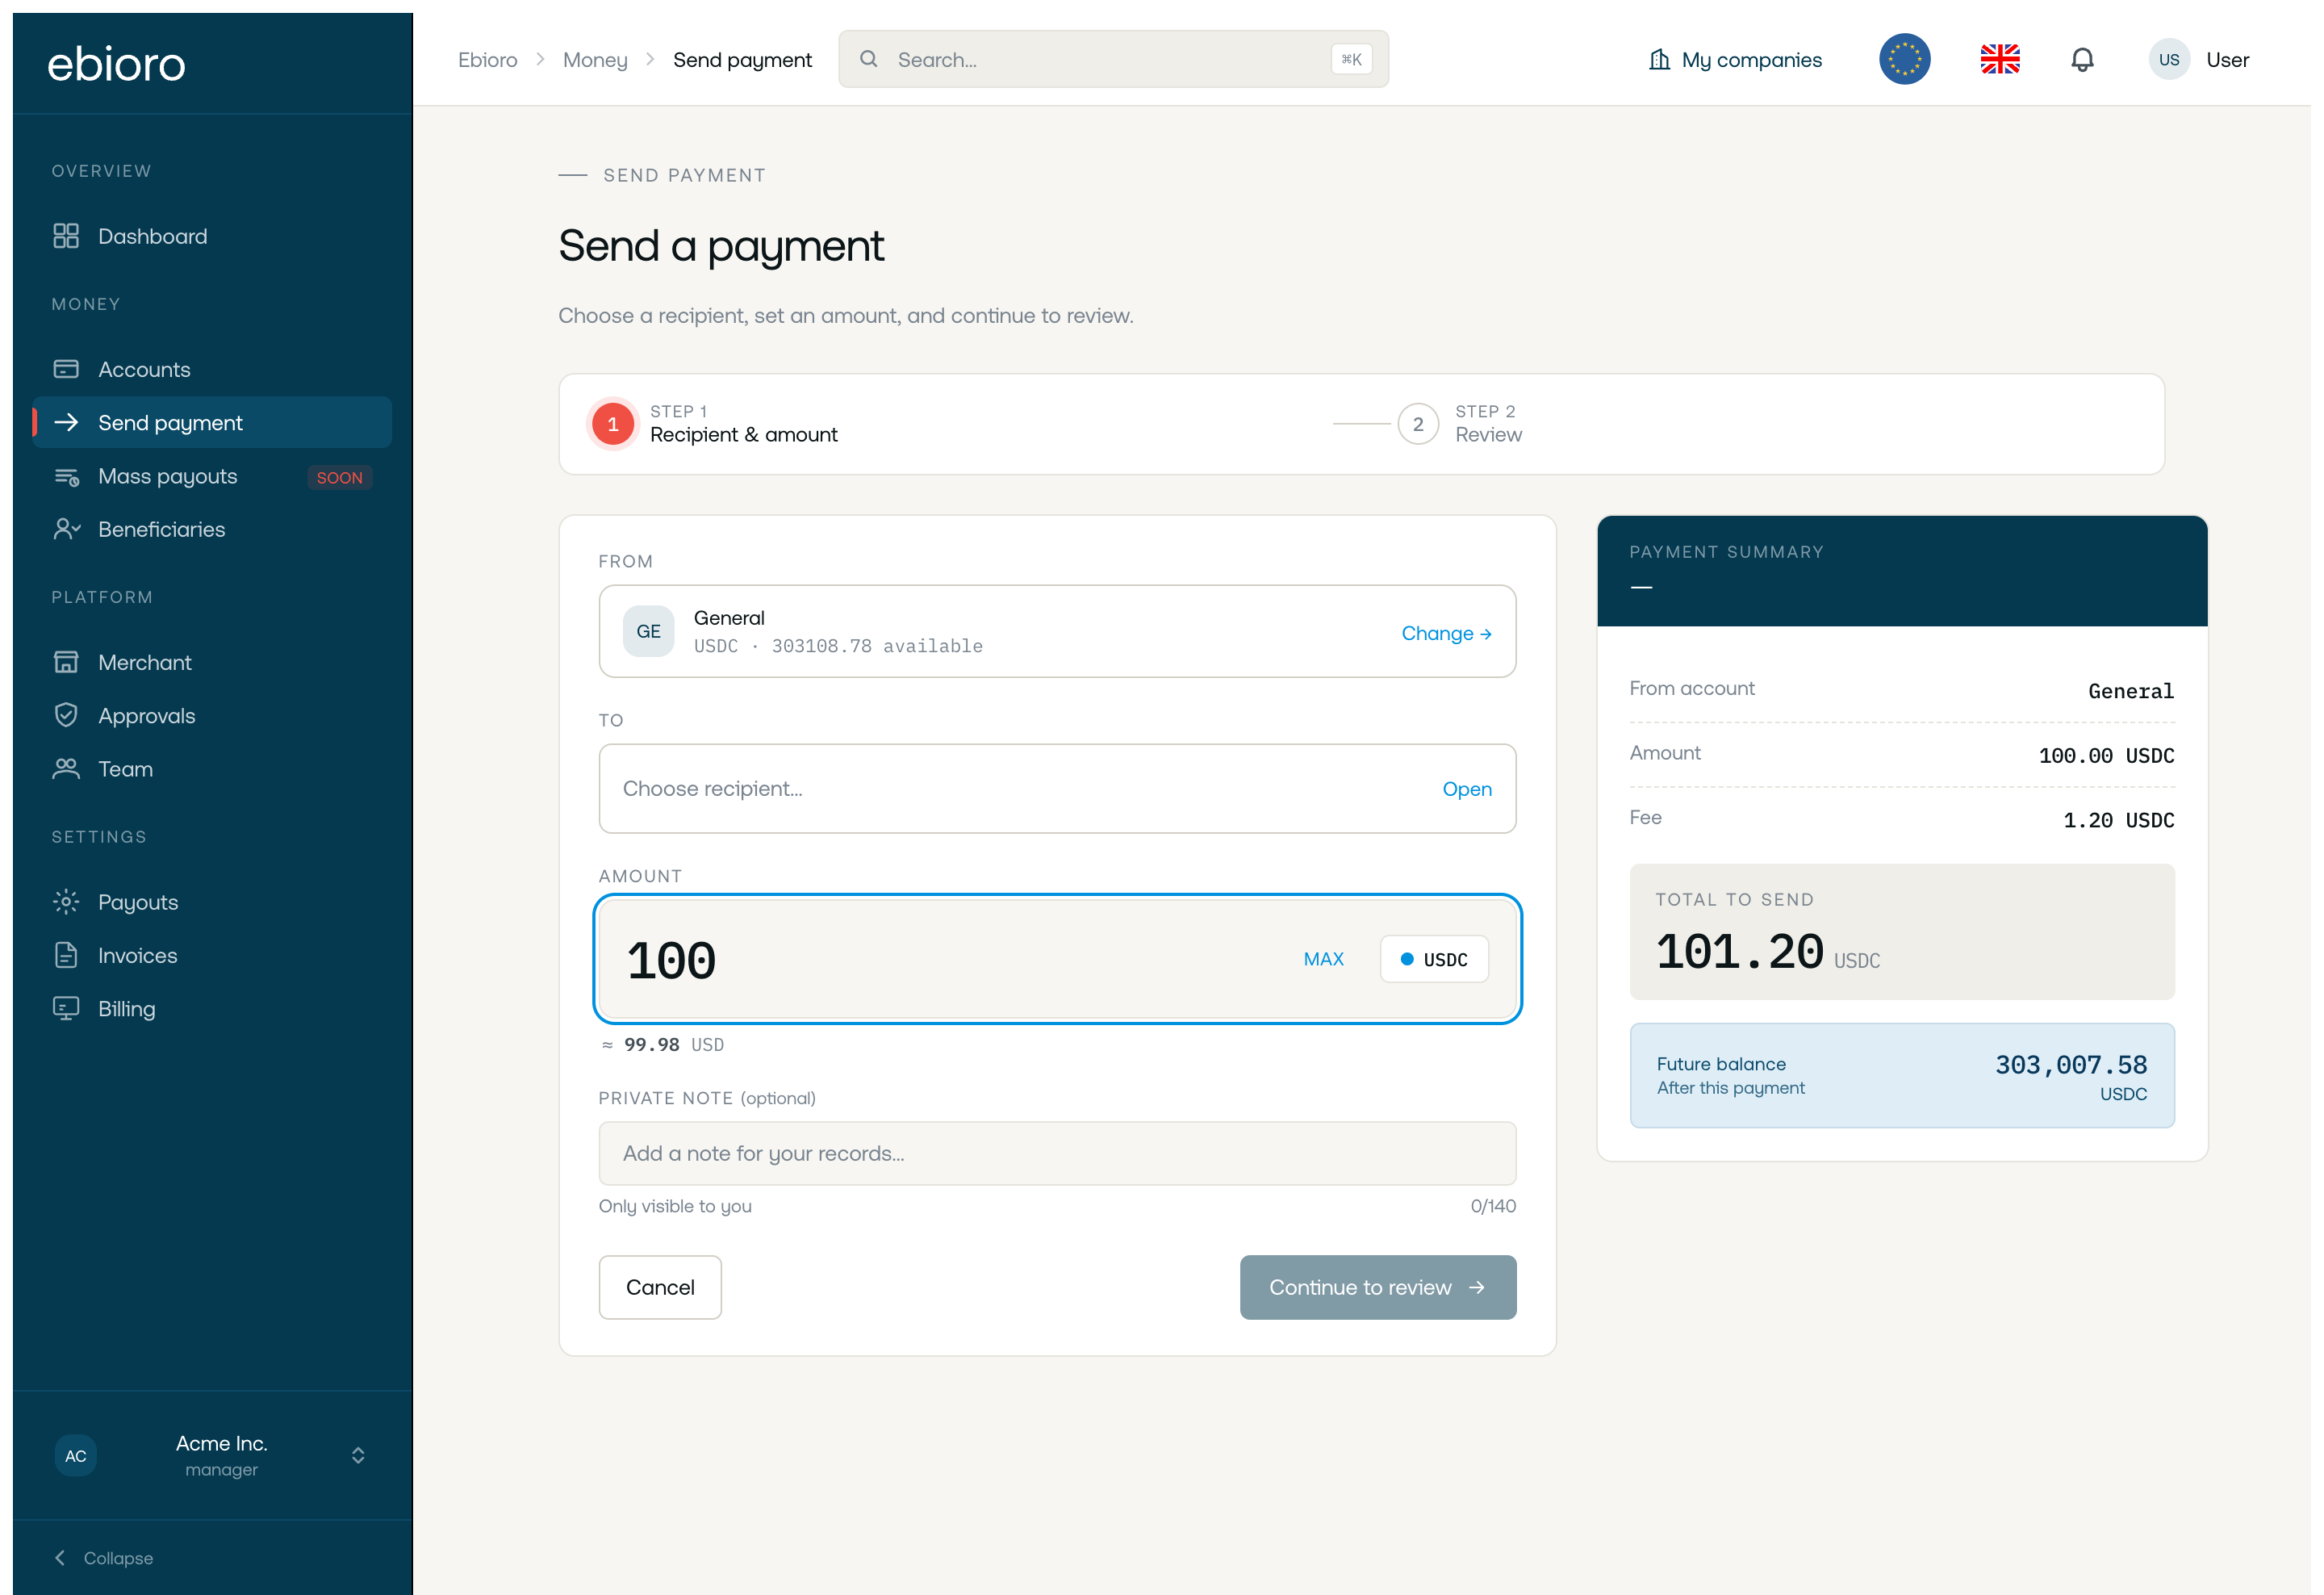Focus the amount input showing 100
Viewport: 2324px width, 1595px height.
(1057, 959)
